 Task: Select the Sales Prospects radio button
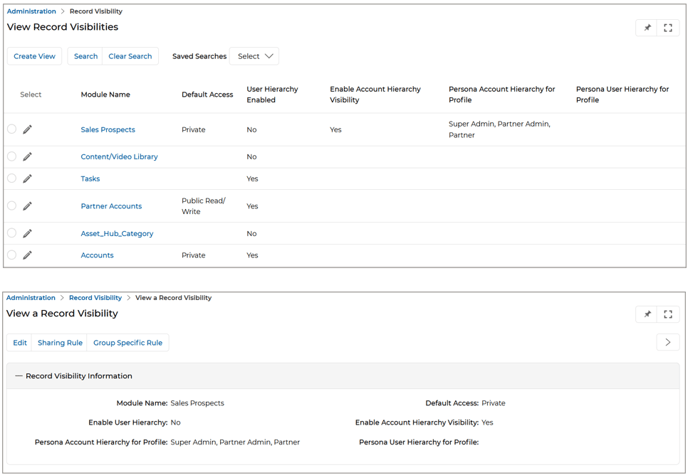(x=12, y=129)
